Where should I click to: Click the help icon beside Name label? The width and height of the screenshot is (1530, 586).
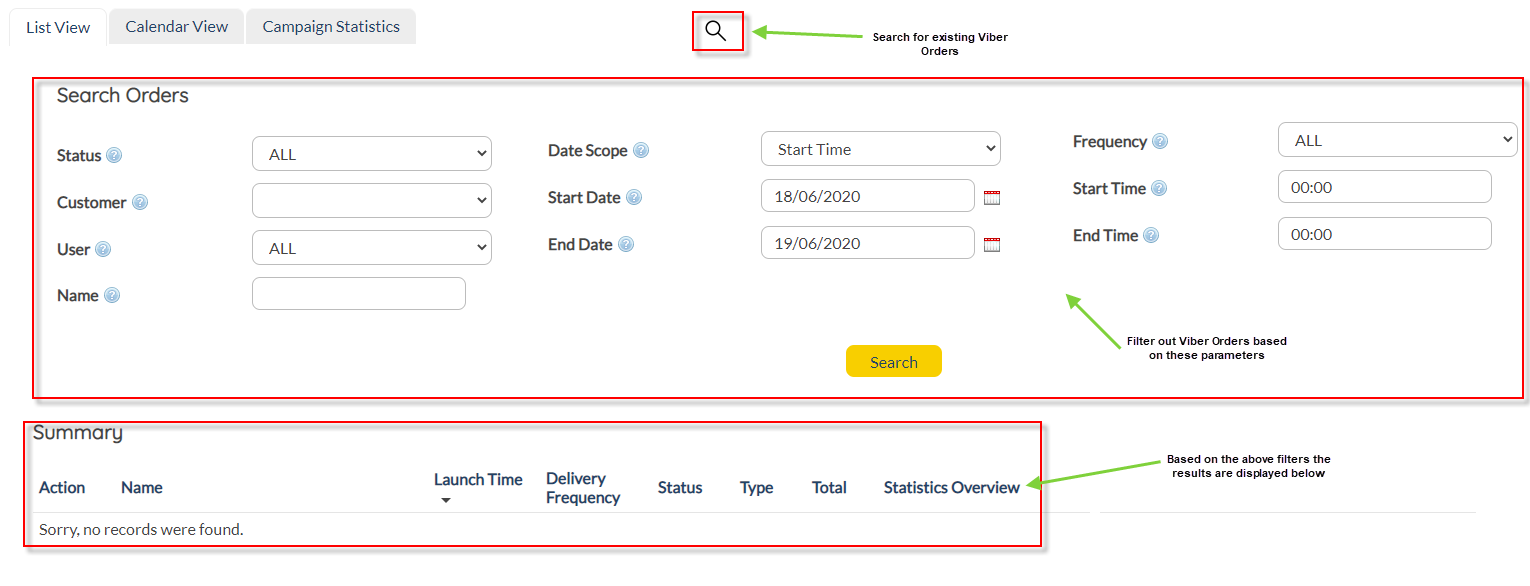point(112,296)
